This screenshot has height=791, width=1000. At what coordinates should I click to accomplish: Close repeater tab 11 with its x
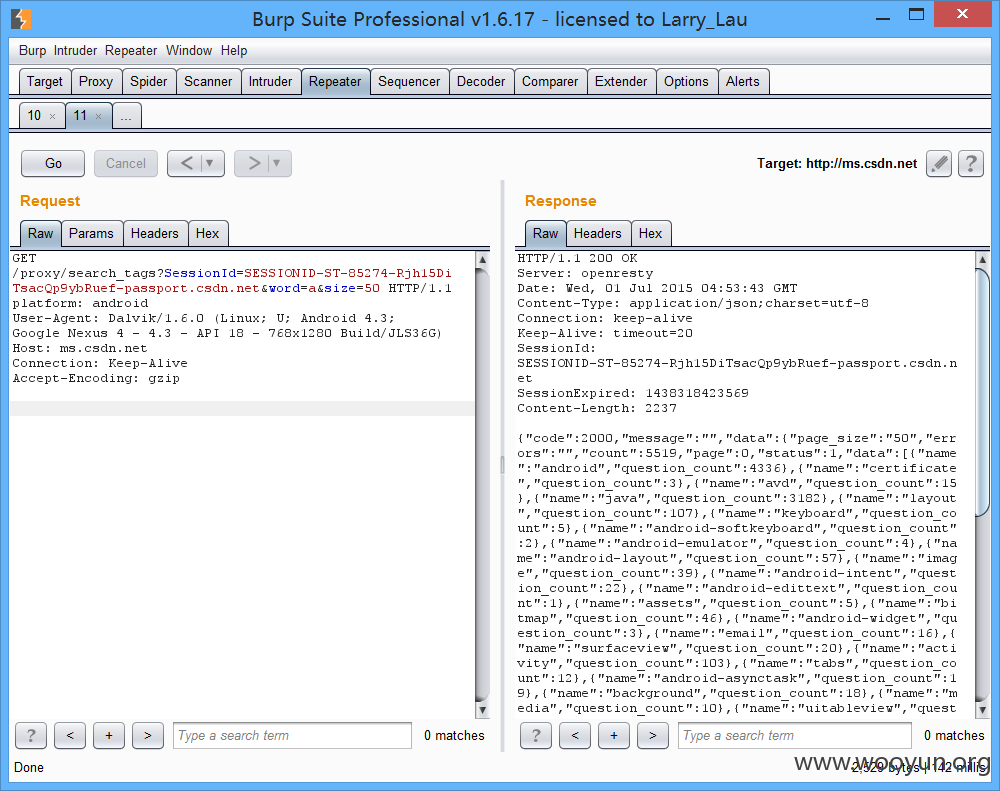[98, 116]
